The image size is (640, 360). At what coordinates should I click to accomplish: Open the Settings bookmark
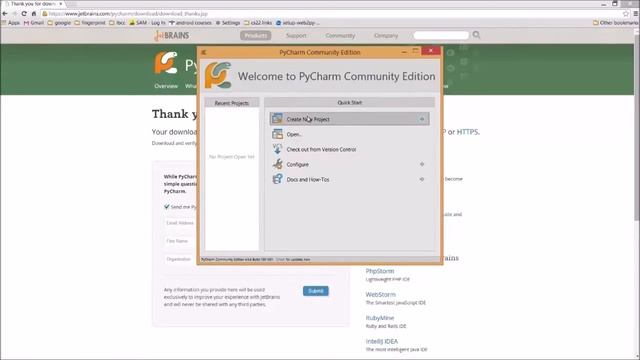[228, 23]
